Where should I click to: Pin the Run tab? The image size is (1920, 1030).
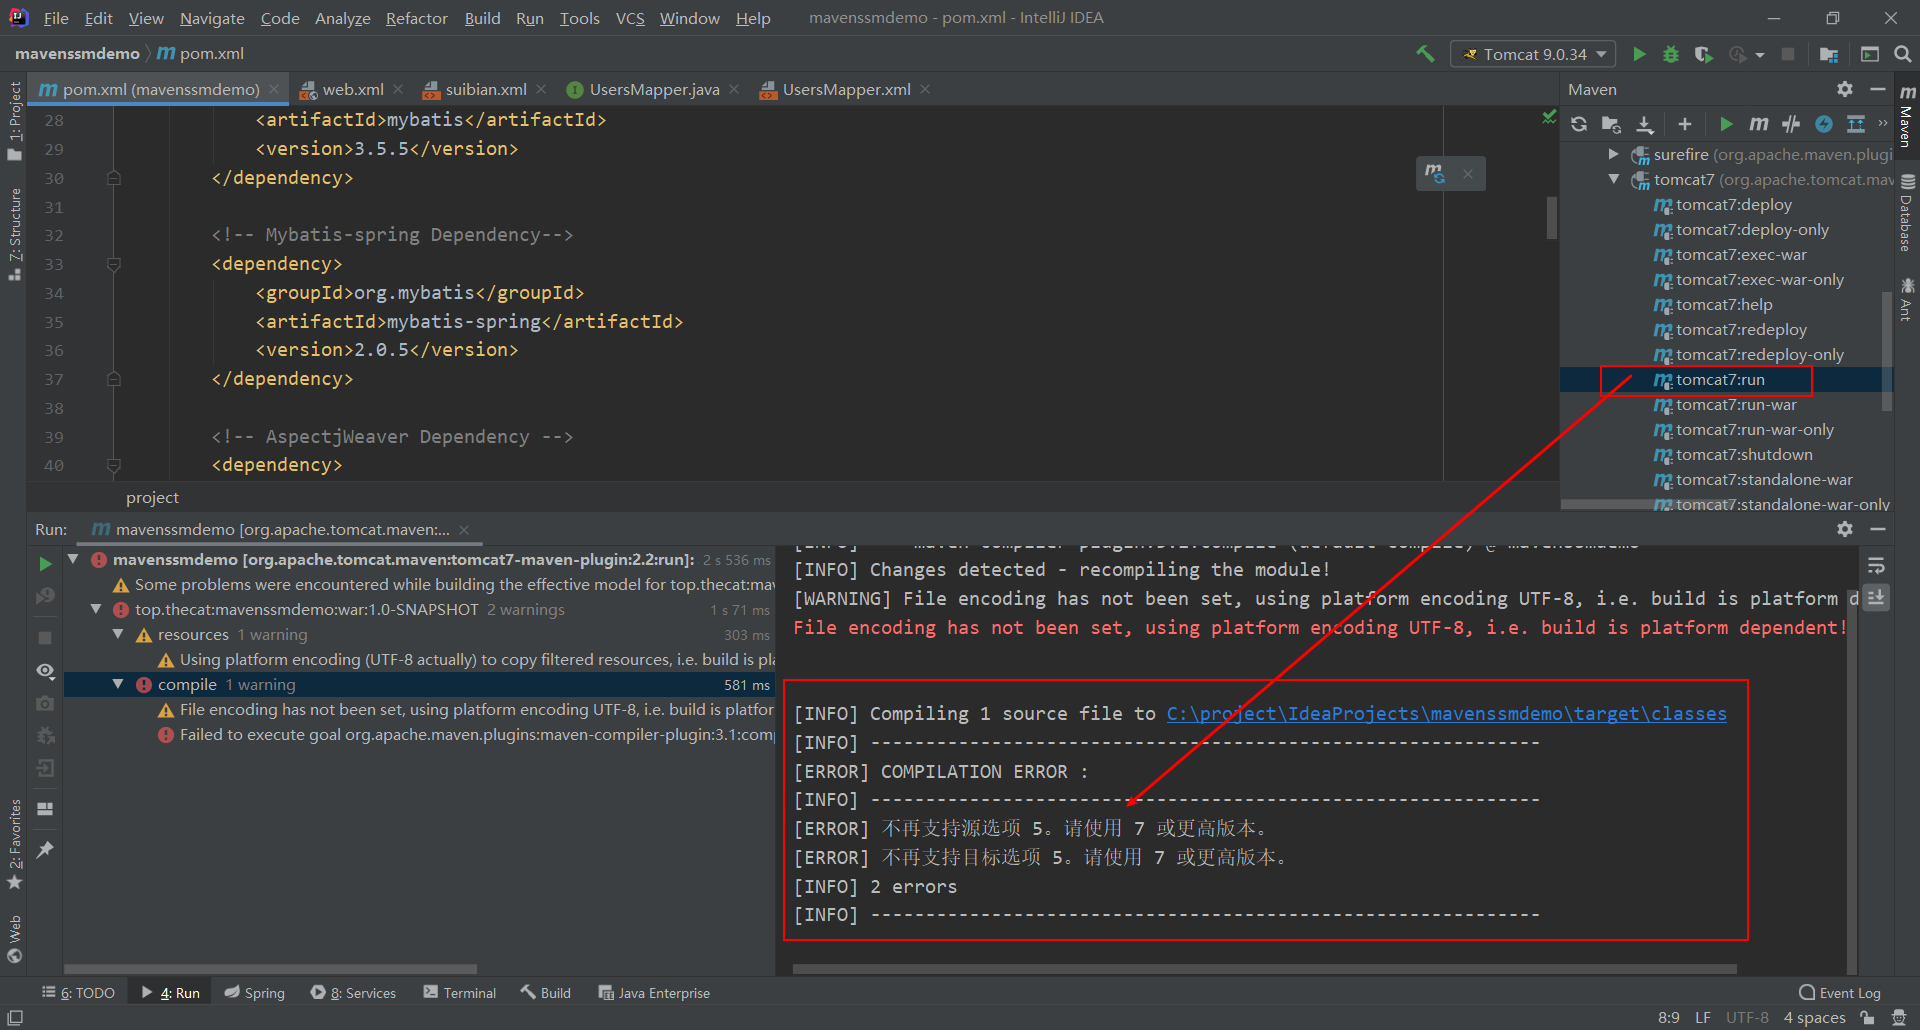pyautogui.click(x=45, y=850)
